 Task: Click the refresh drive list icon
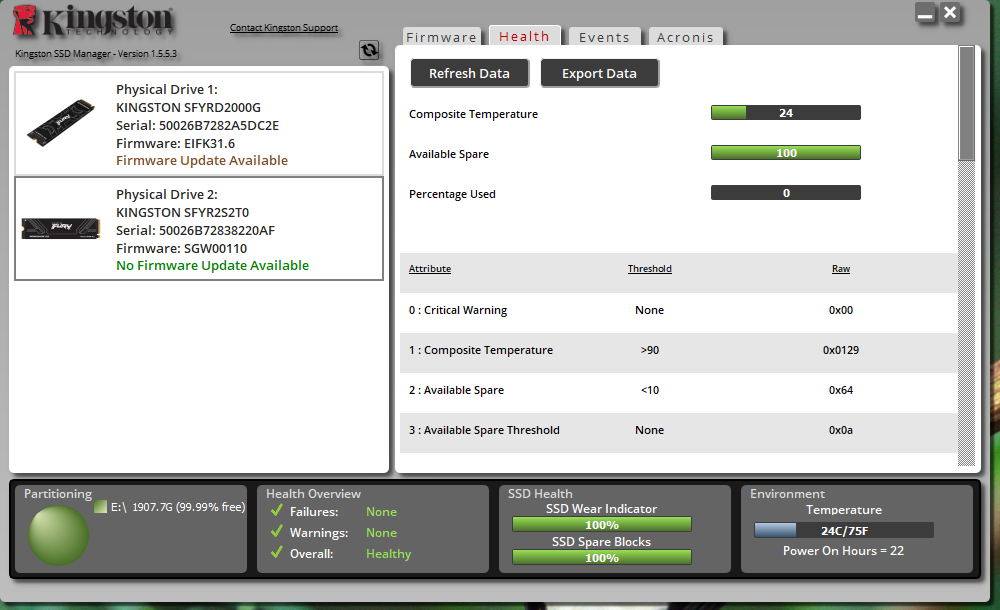click(369, 50)
